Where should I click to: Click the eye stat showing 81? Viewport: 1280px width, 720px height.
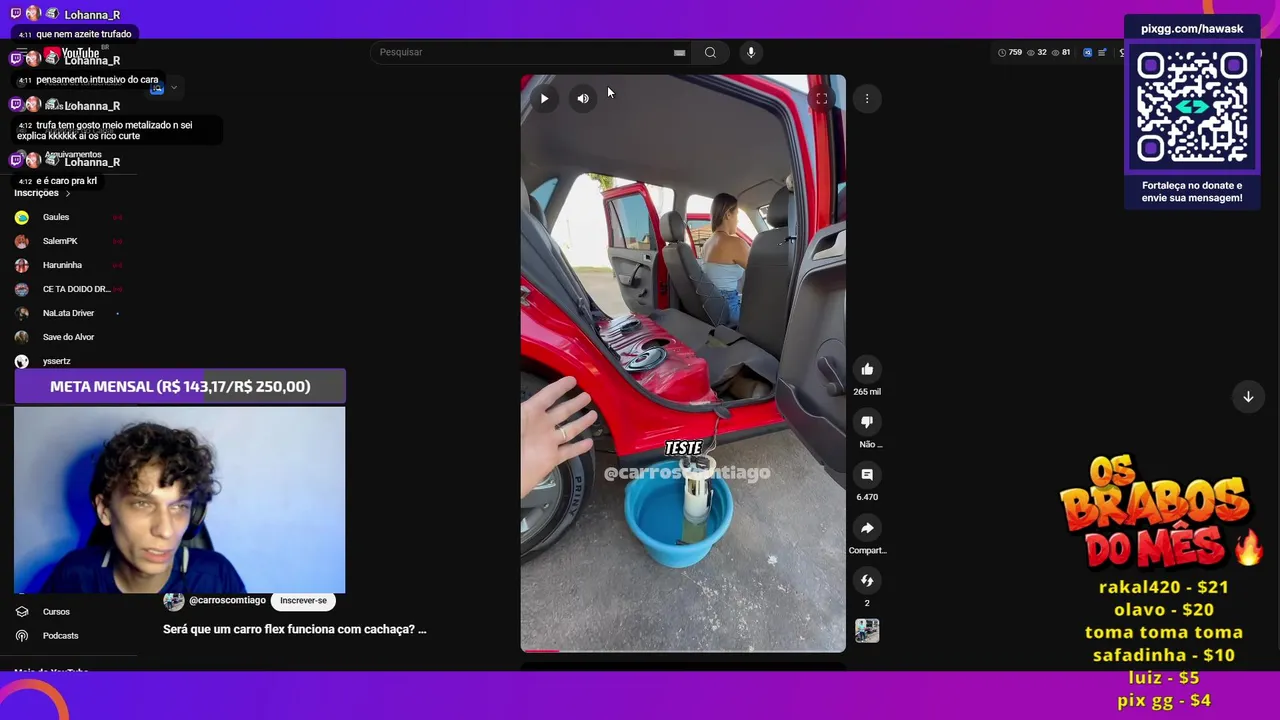point(1061,52)
